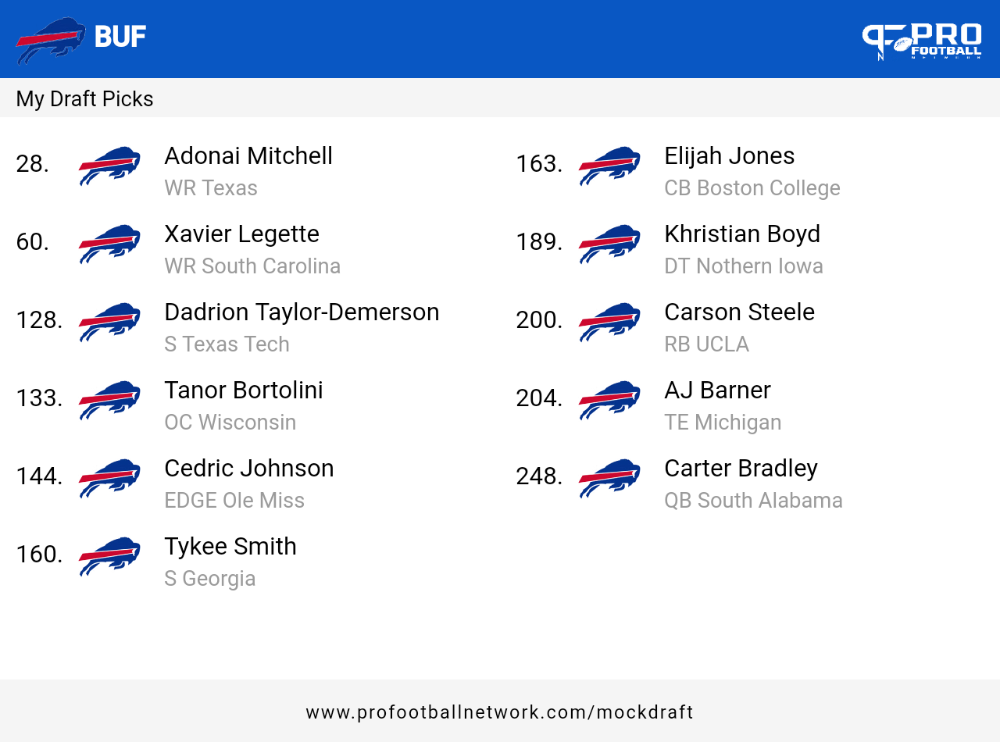
Task: Select Elijah Jones player name
Action: tap(729, 156)
